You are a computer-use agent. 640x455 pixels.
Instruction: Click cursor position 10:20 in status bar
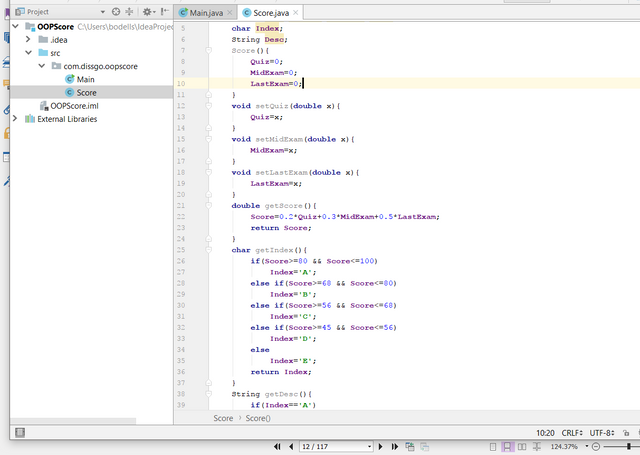(x=545, y=433)
